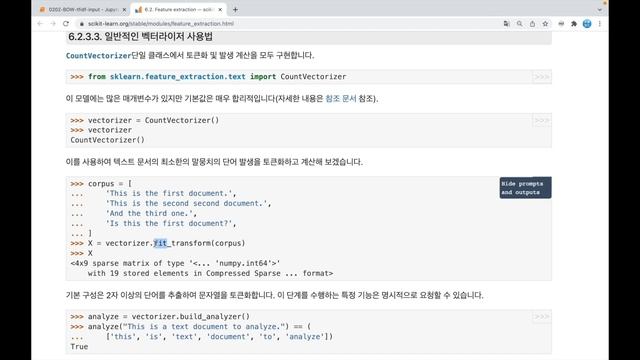Open the 참조 문서 reference link
The height and width of the screenshot is (360, 640).
[x=341, y=98]
